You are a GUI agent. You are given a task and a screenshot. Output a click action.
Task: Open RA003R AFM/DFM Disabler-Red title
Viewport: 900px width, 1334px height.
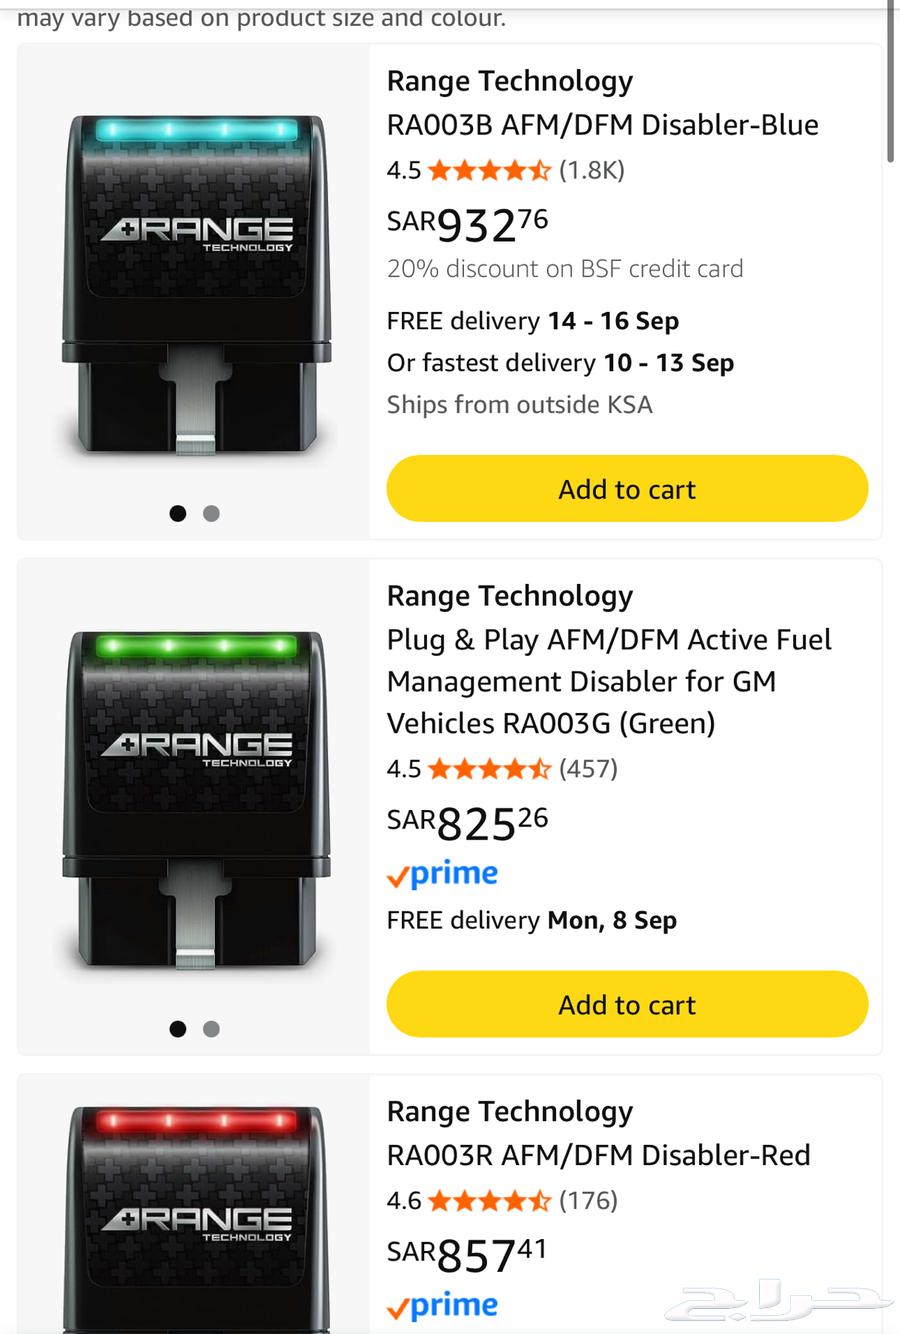(598, 1155)
